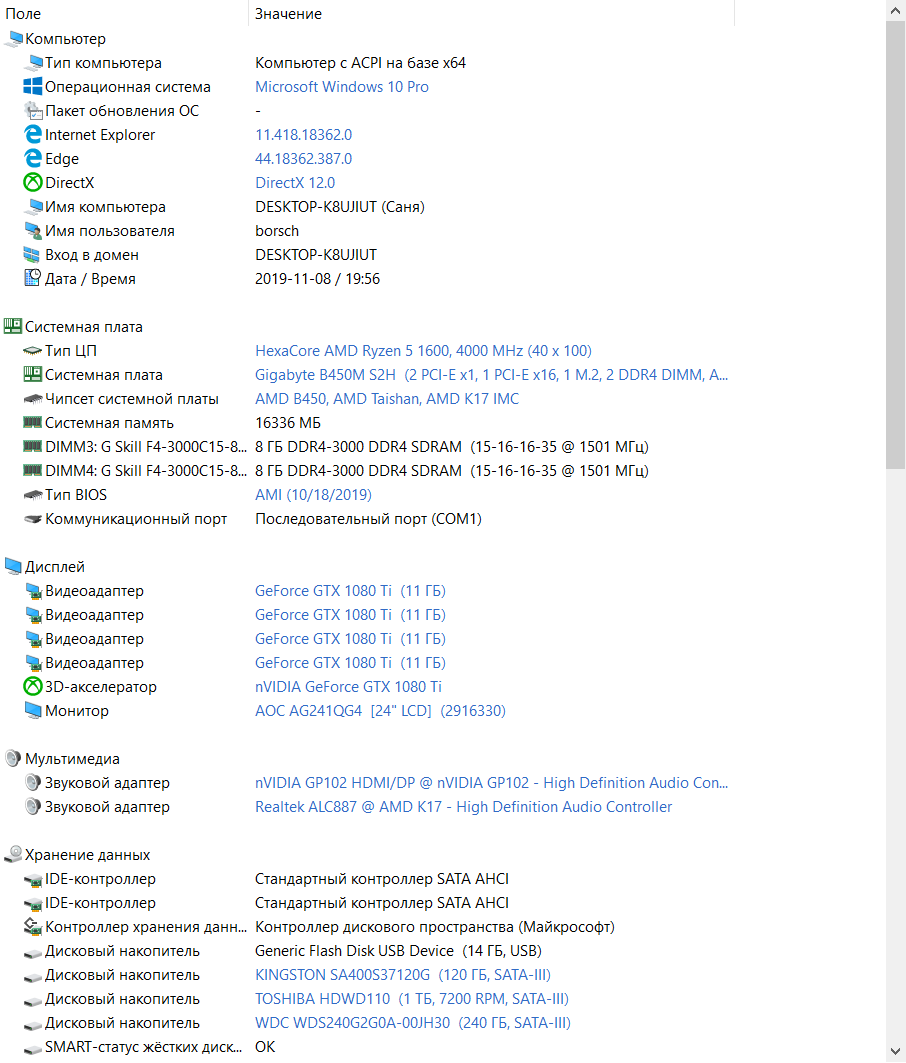Open the Microsoft Windows 10 Pro link
The height and width of the screenshot is (1063, 906).
tap(342, 87)
